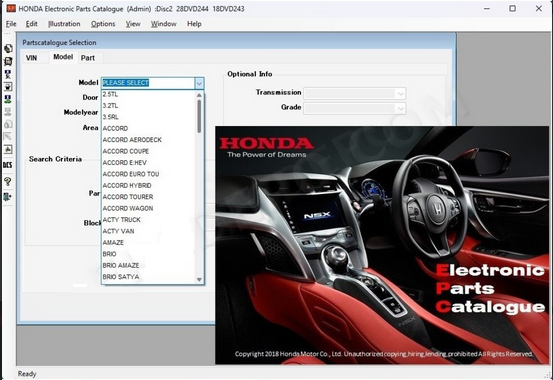Image resolution: width=553 pixels, height=380 pixels.
Task: Maximize the HONDA Electronic Parts Catalogue window
Action: tap(512, 8)
